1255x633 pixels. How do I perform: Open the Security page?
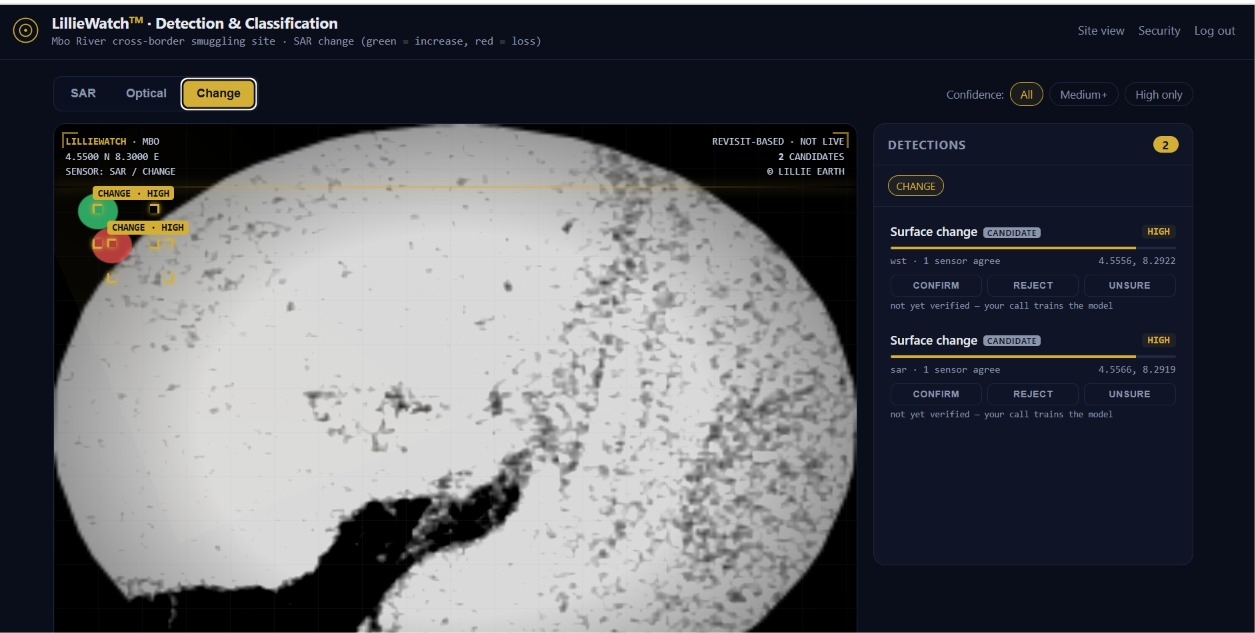pos(1159,31)
